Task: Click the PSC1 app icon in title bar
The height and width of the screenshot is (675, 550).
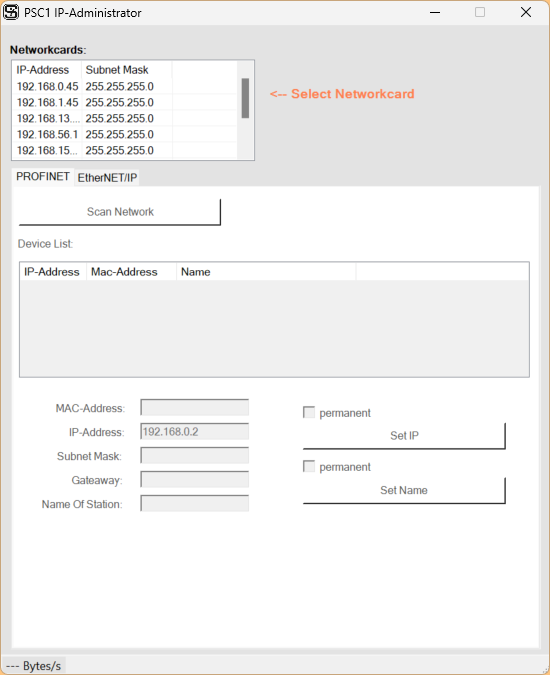Action: (x=11, y=12)
